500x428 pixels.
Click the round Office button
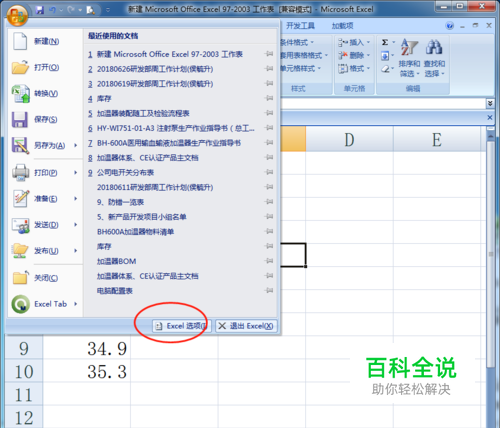(x=17, y=15)
